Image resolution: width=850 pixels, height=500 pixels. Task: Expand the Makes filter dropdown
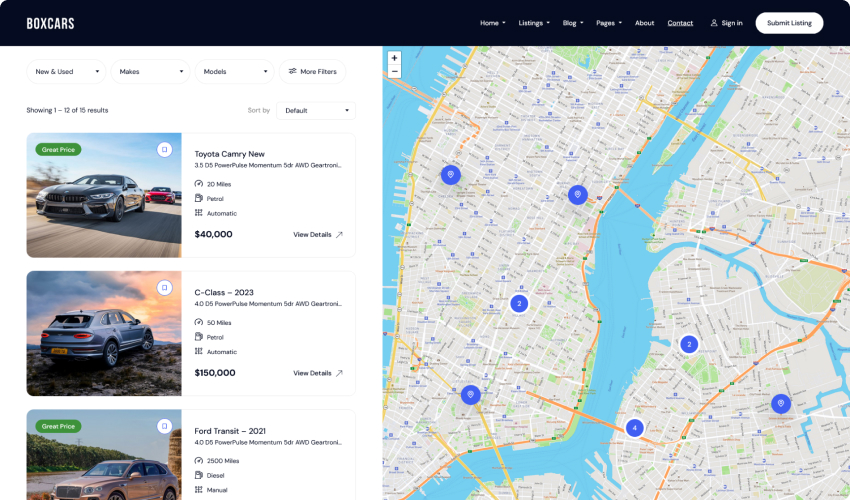pyautogui.click(x=150, y=72)
